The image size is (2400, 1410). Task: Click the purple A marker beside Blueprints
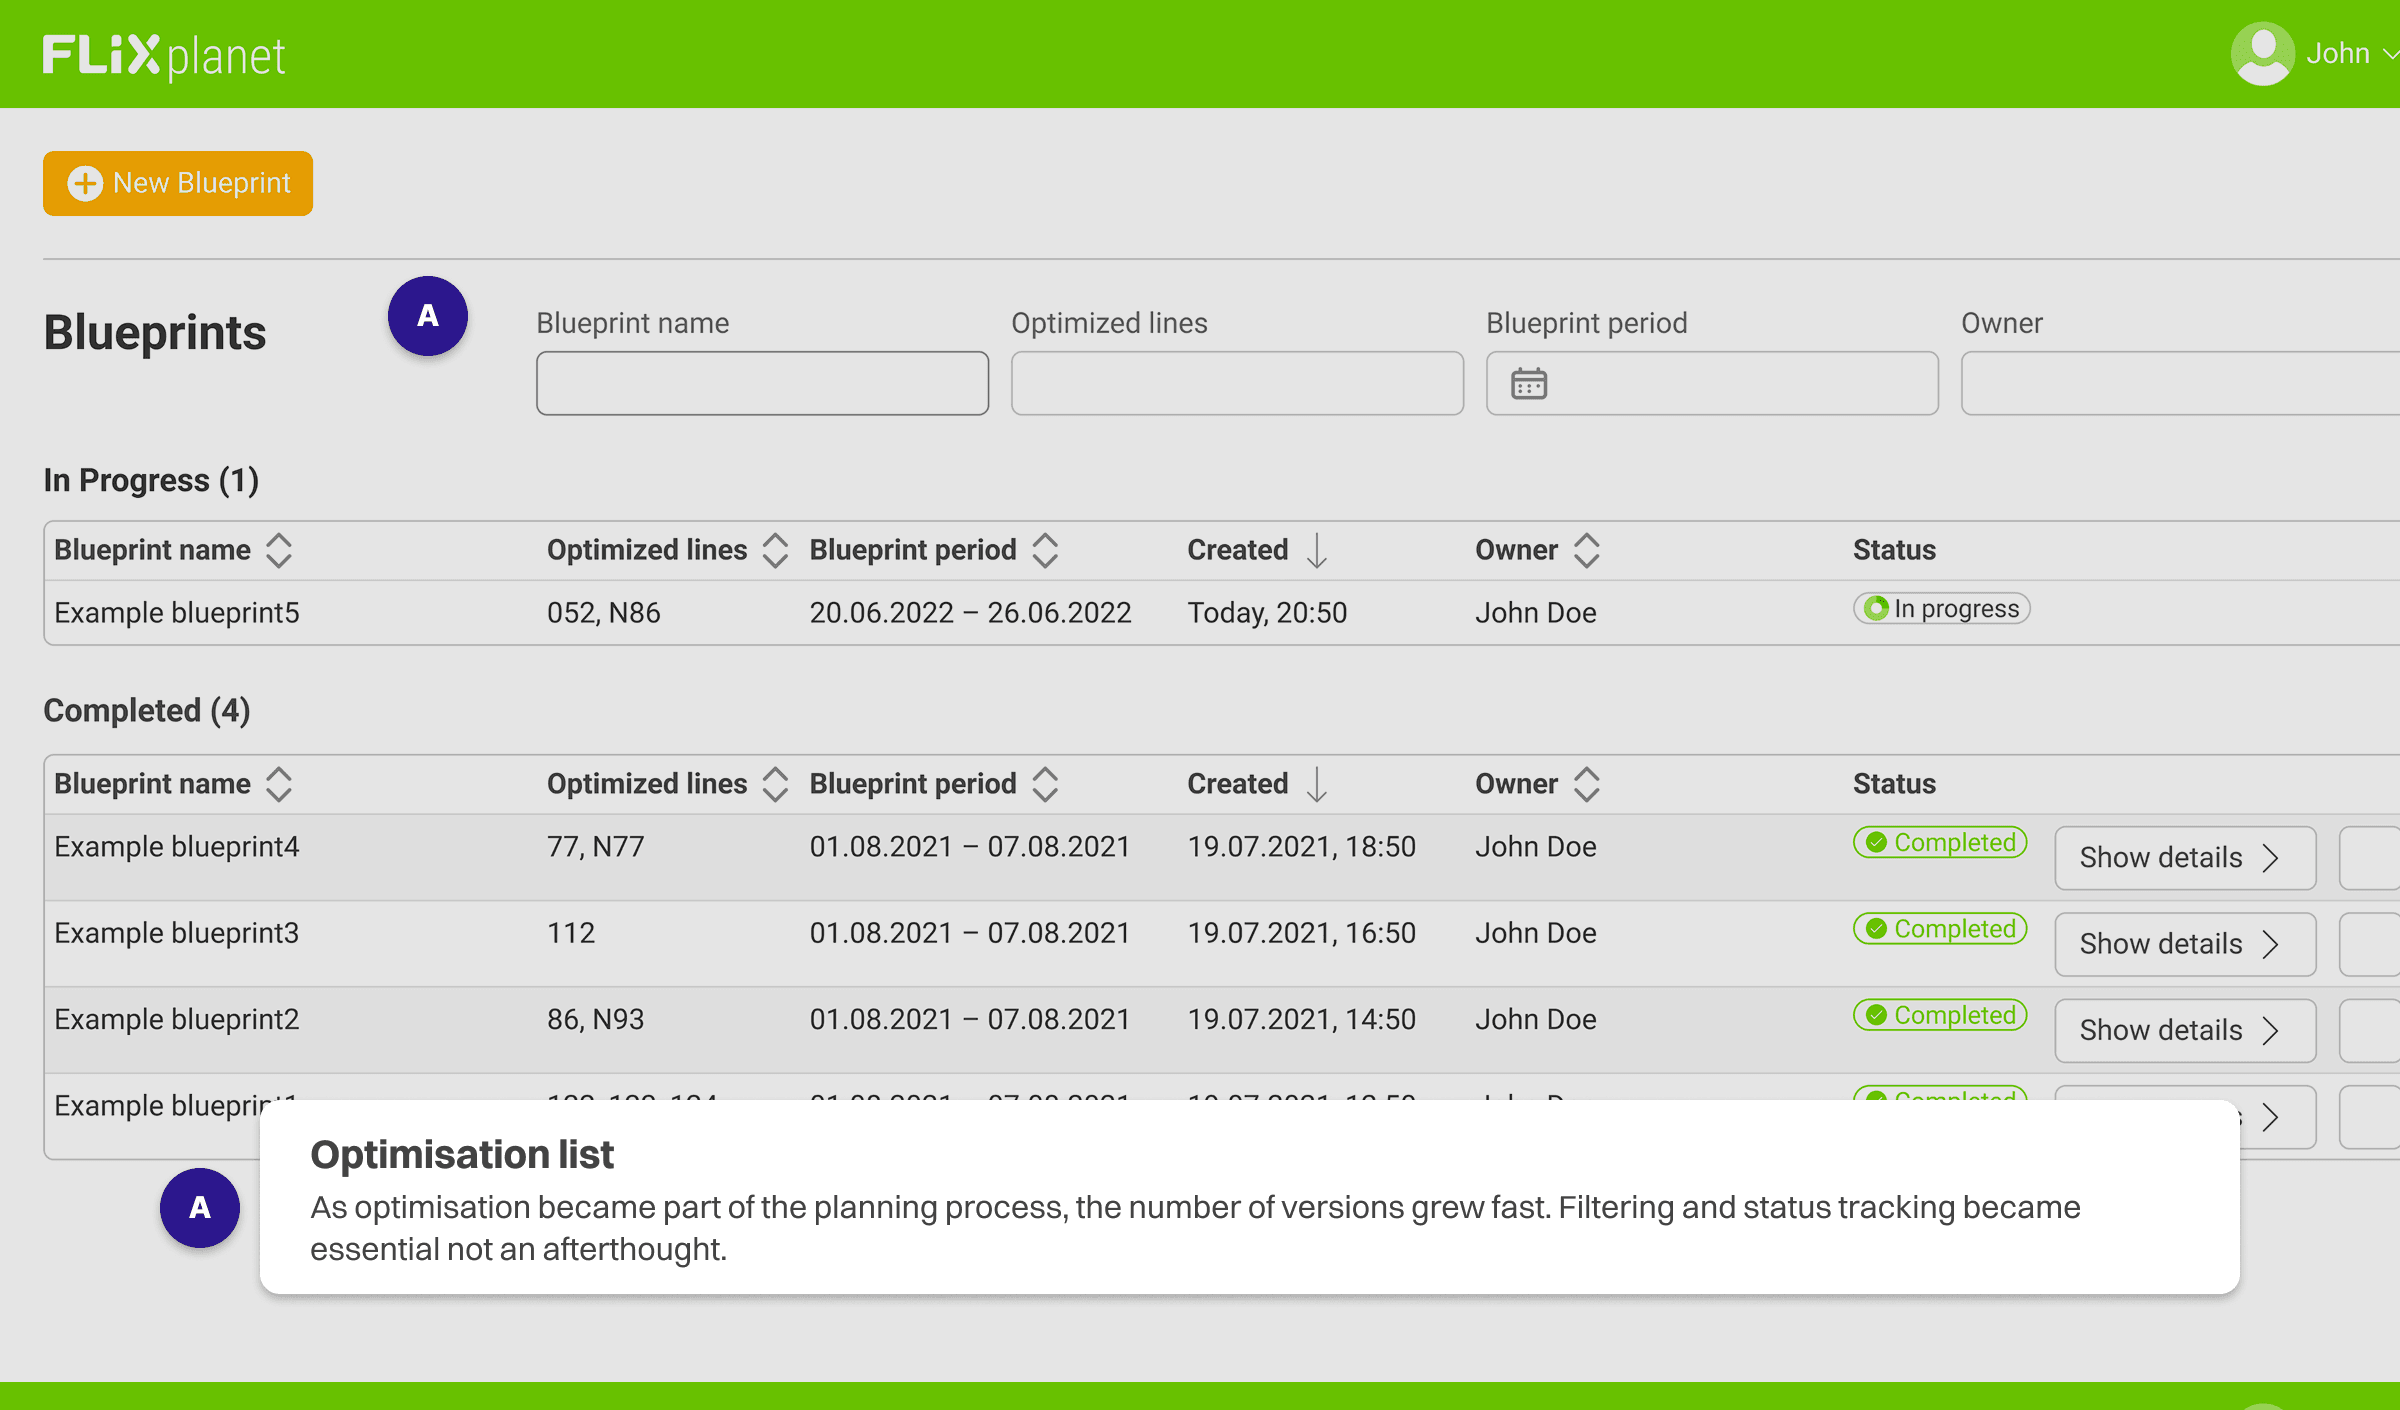428,316
